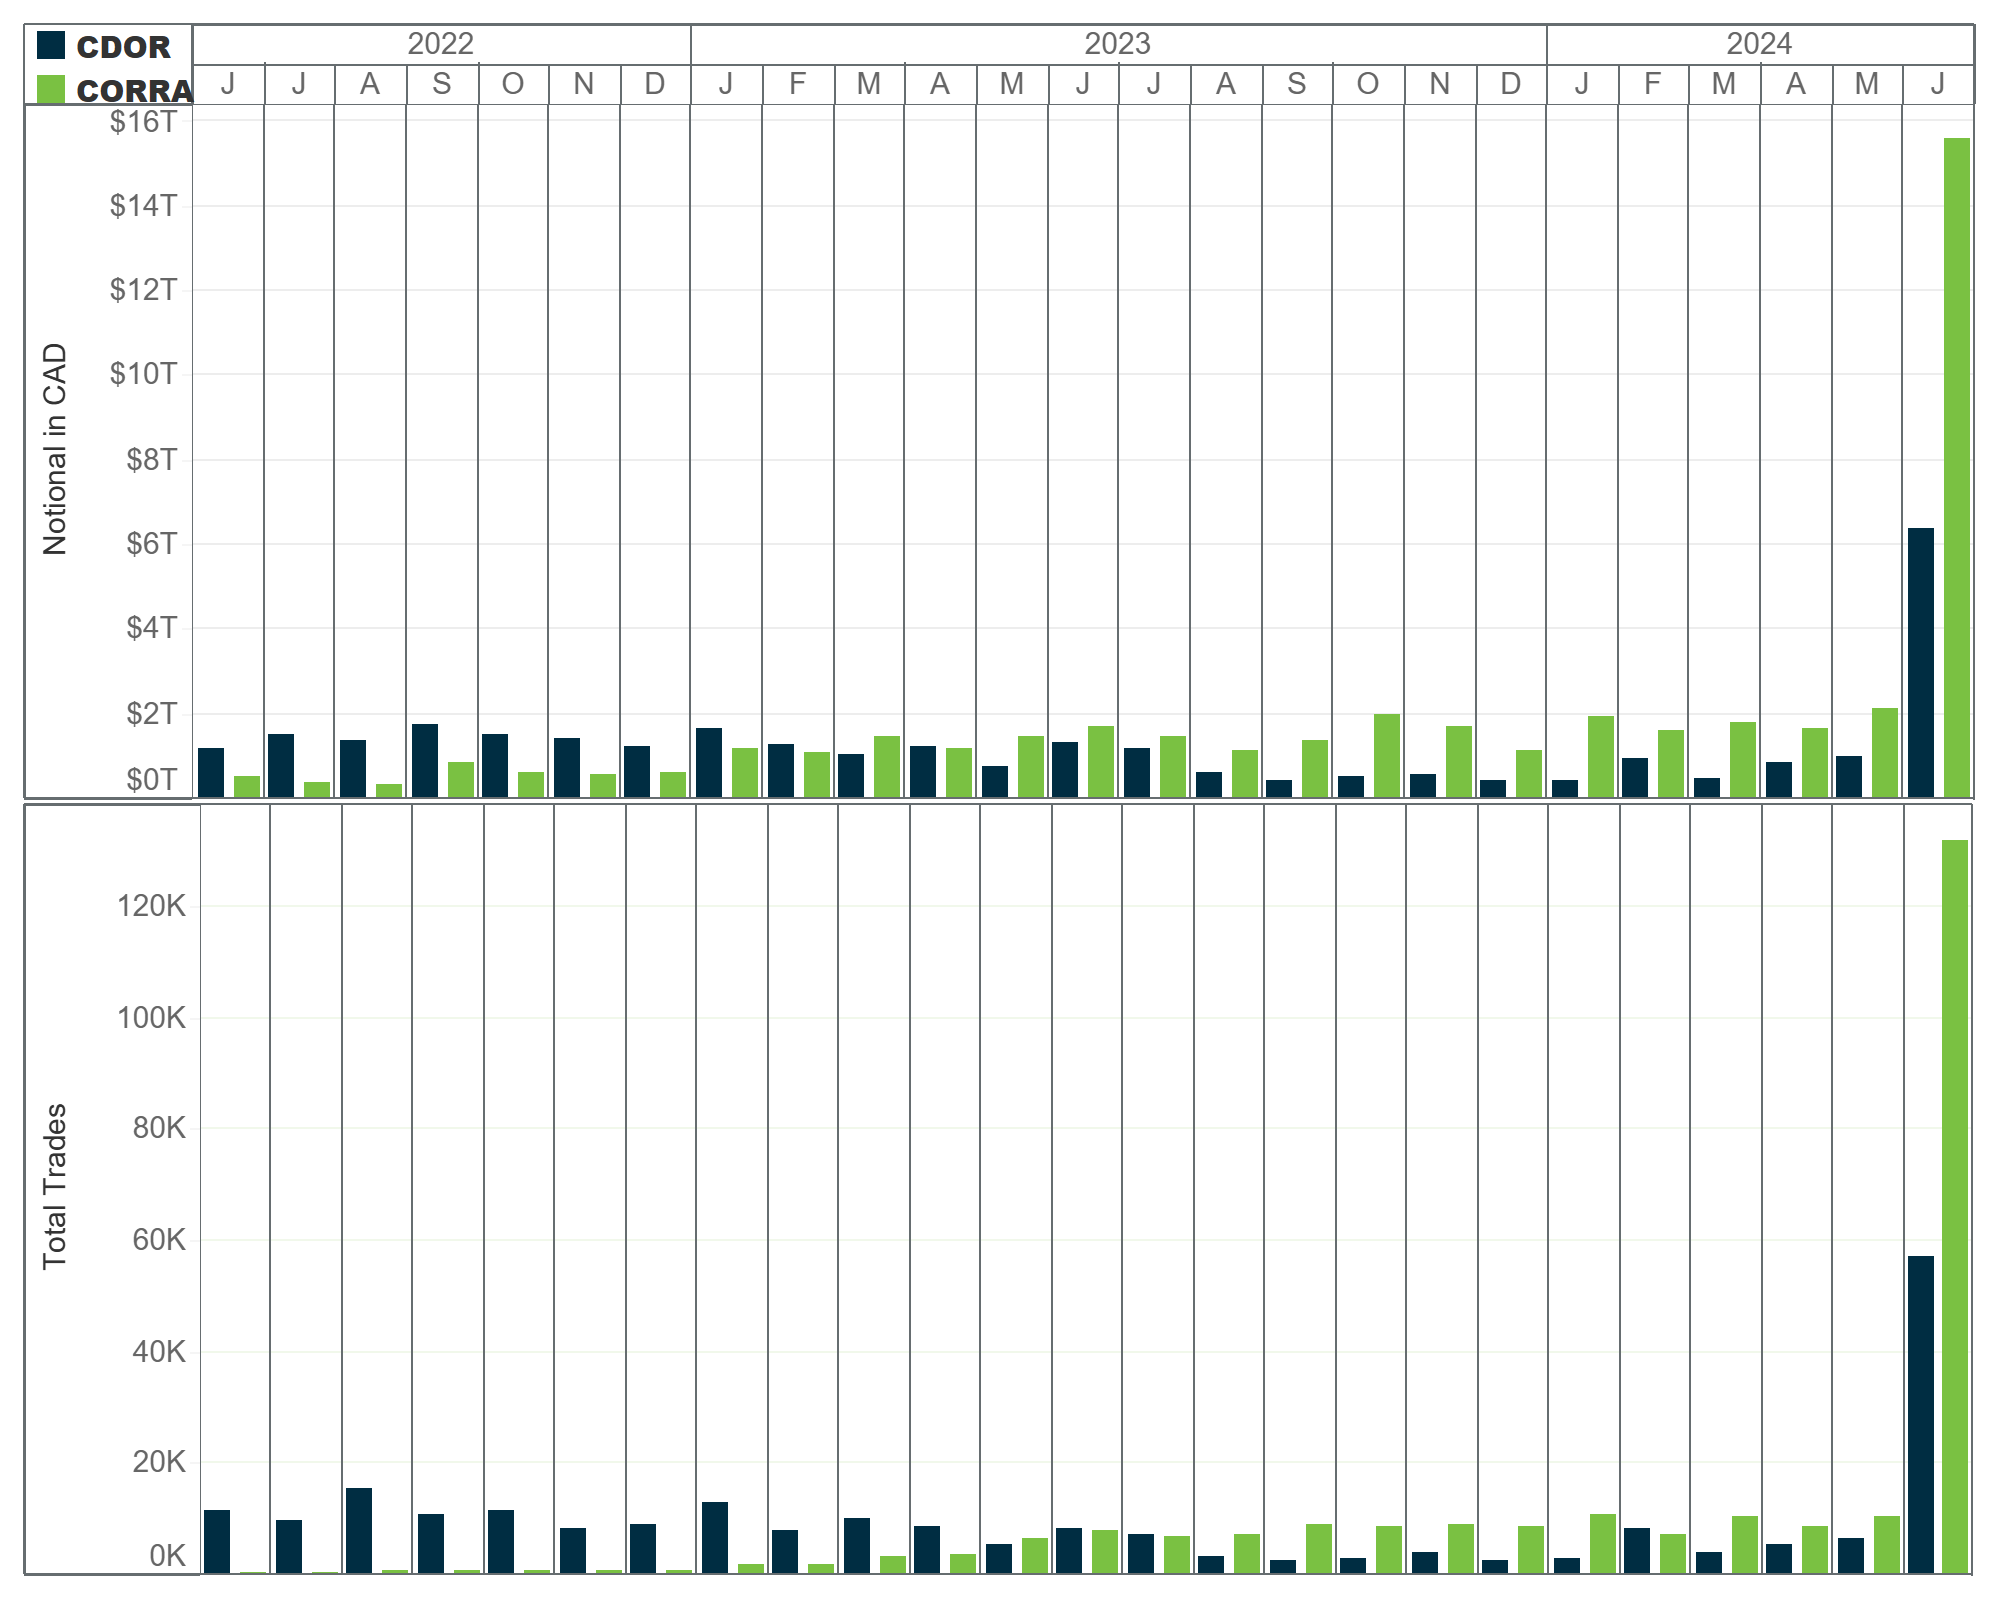Click the green CORRA total trades bar for June 2024

(x=1955, y=1206)
